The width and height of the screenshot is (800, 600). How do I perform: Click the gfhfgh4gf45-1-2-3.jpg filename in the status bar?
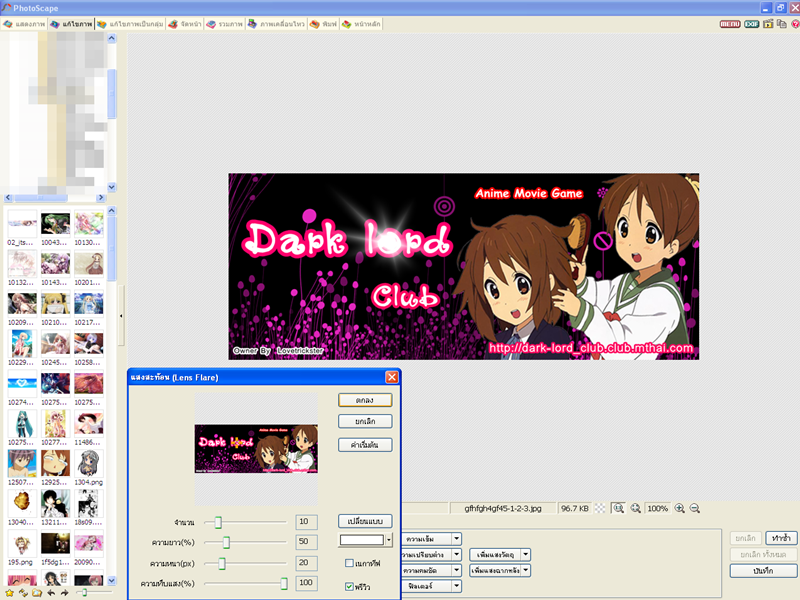pyautogui.click(x=503, y=508)
